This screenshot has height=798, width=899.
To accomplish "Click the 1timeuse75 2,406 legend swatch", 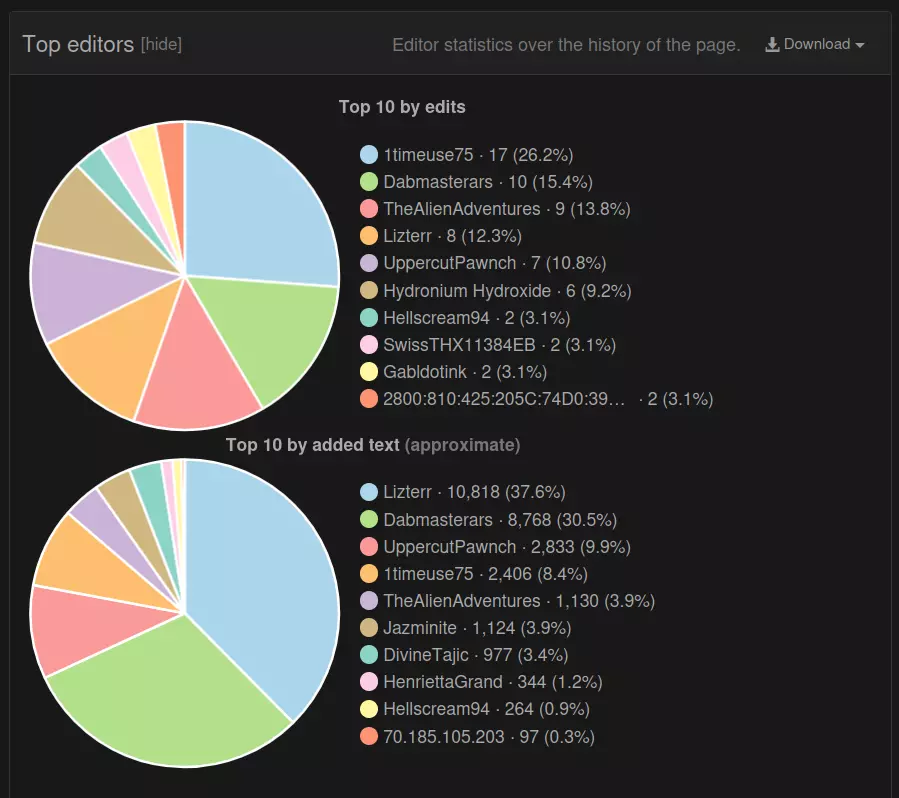I will coord(369,573).
